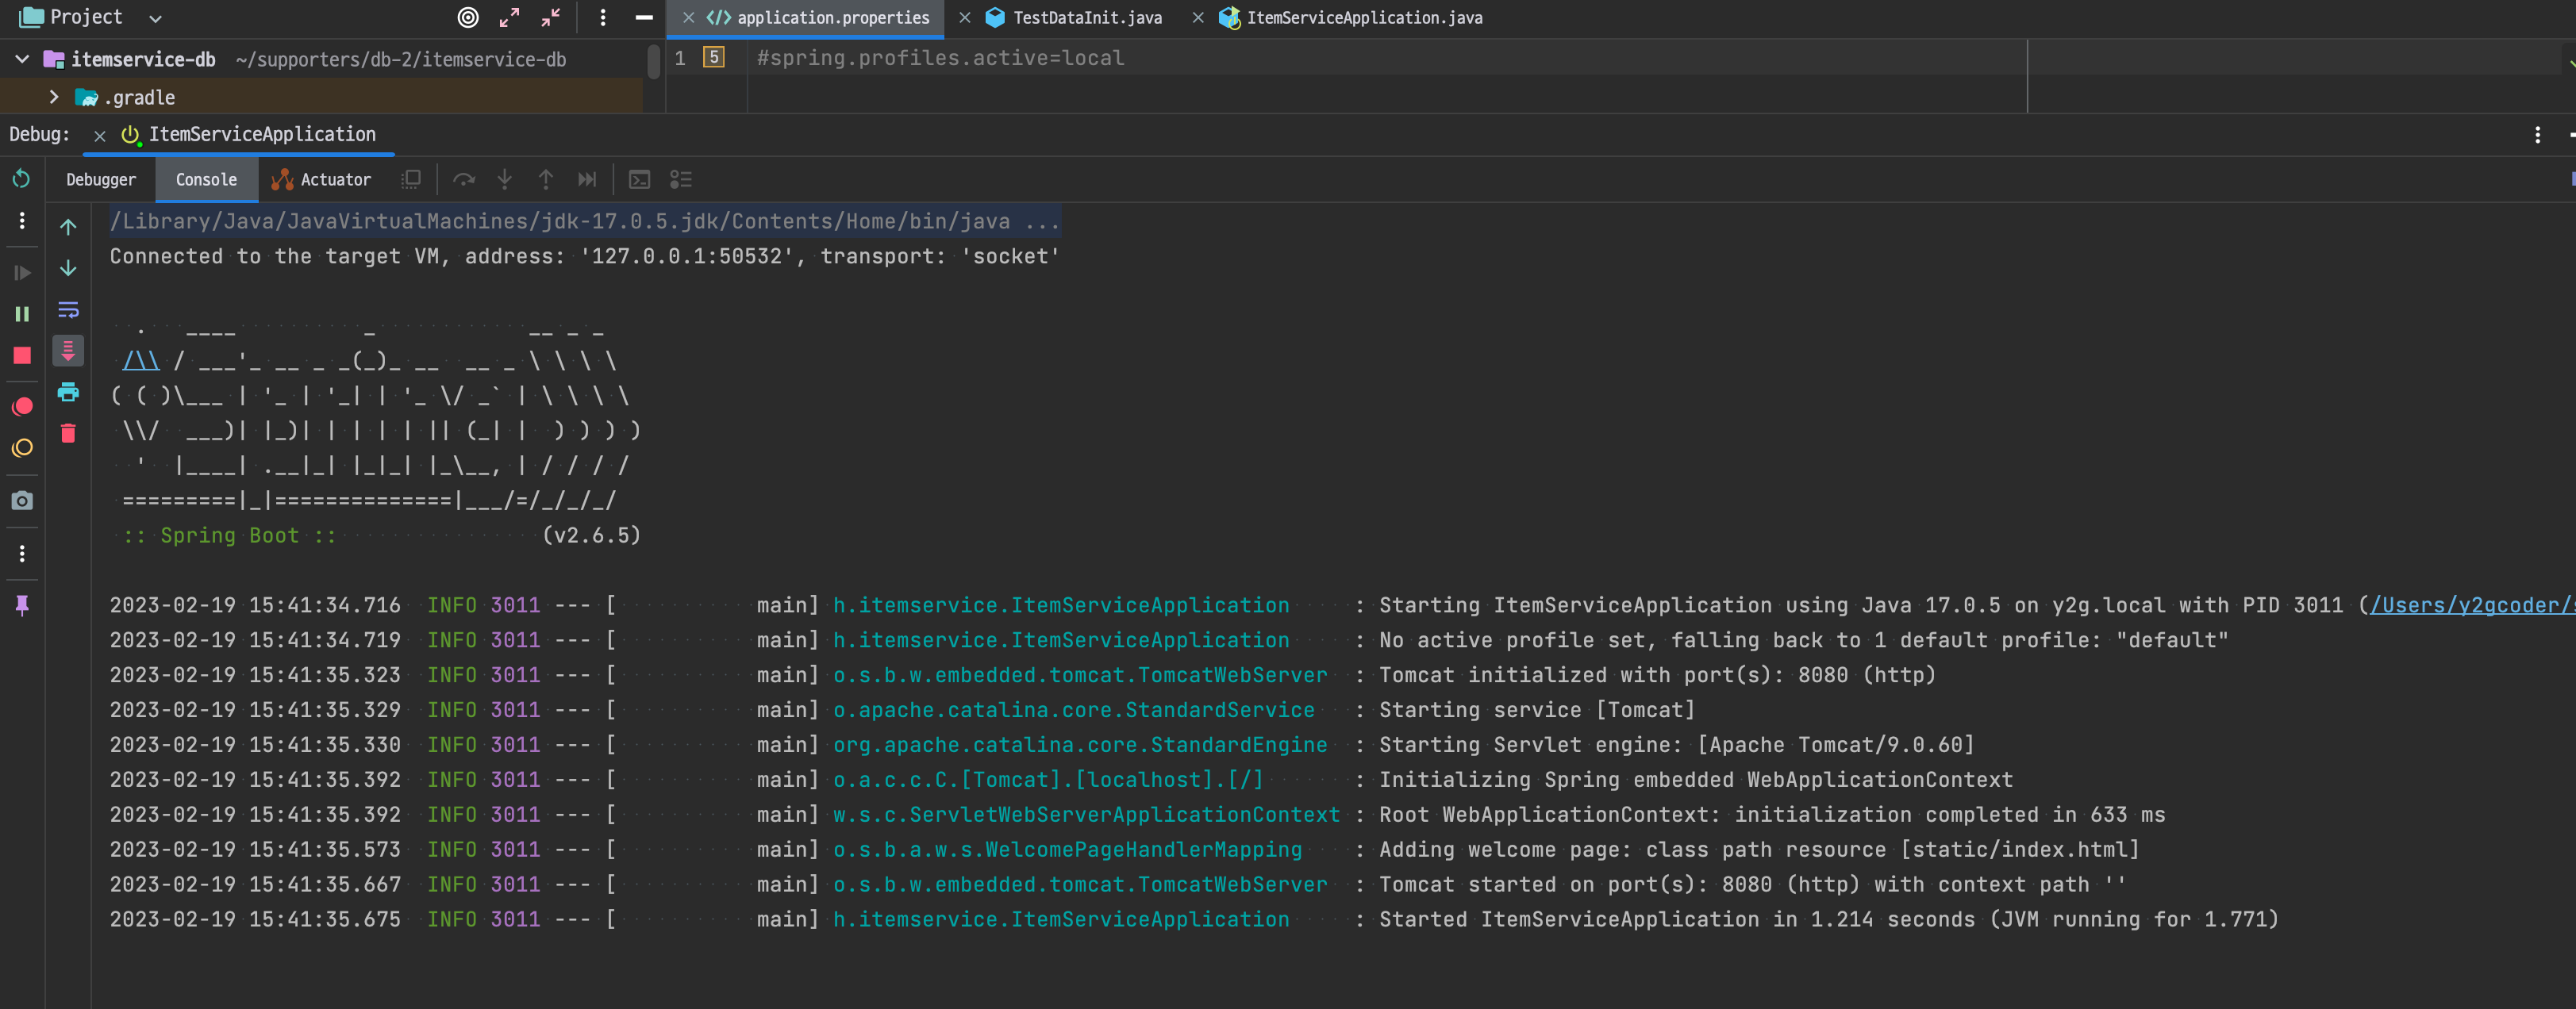The height and width of the screenshot is (1009, 2576).
Task: Click the 'Tomcat initialized with port(s): 8080' log line
Action: pyautogui.click(x=1657, y=675)
